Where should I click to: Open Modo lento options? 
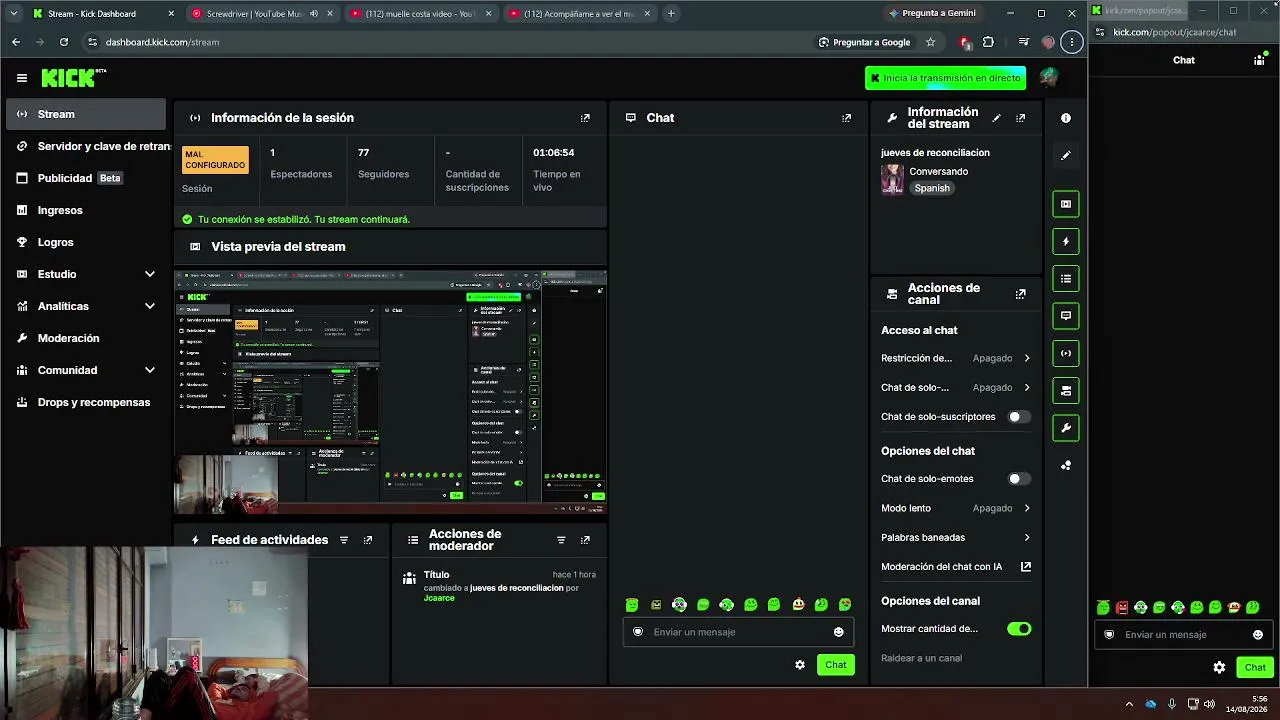(x=955, y=508)
